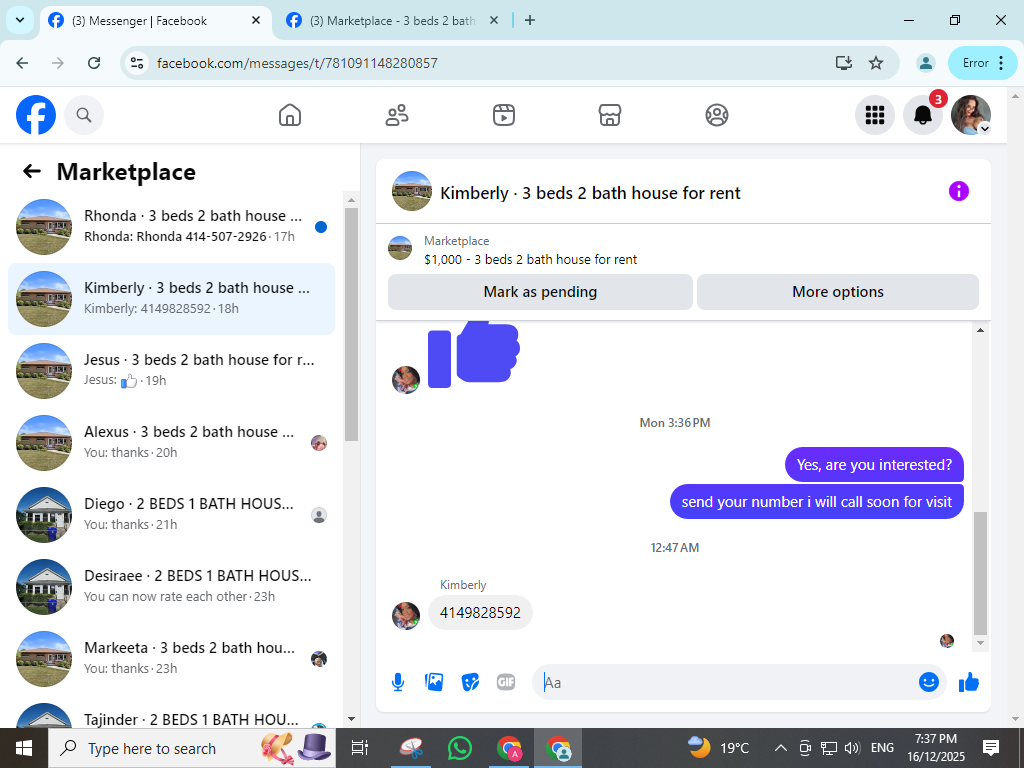
Task: Open the Marketplace storefront icon
Action: pyautogui.click(x=610, y=115)
